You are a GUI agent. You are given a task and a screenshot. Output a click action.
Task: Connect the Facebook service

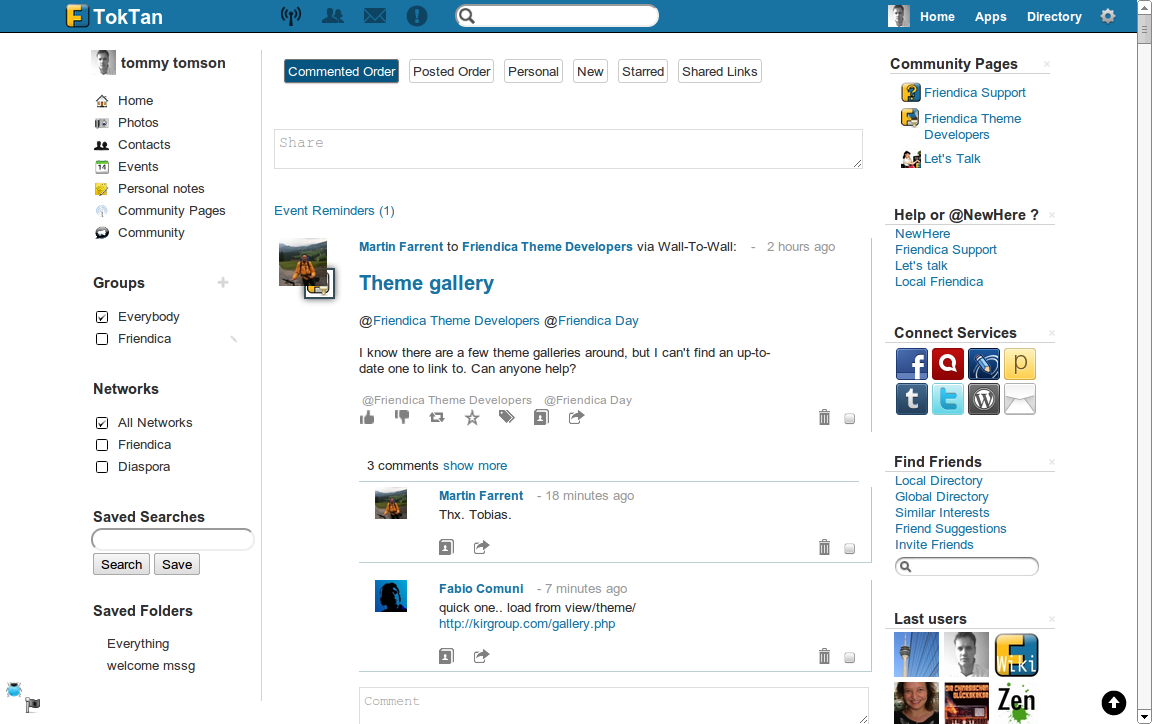click(x=912, y=364)
